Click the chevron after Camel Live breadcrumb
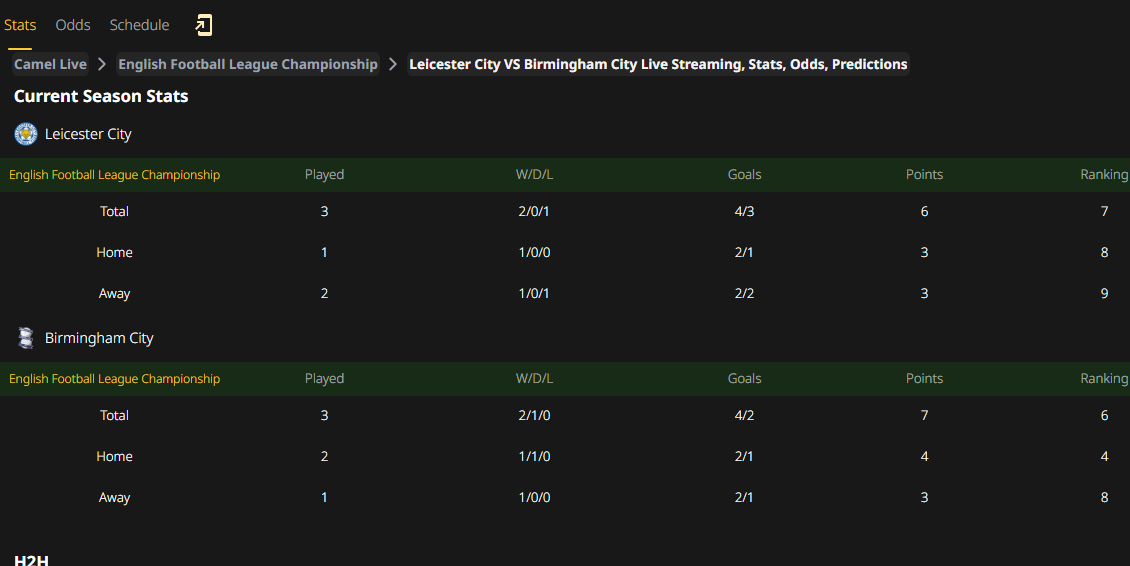 [102, 64]
